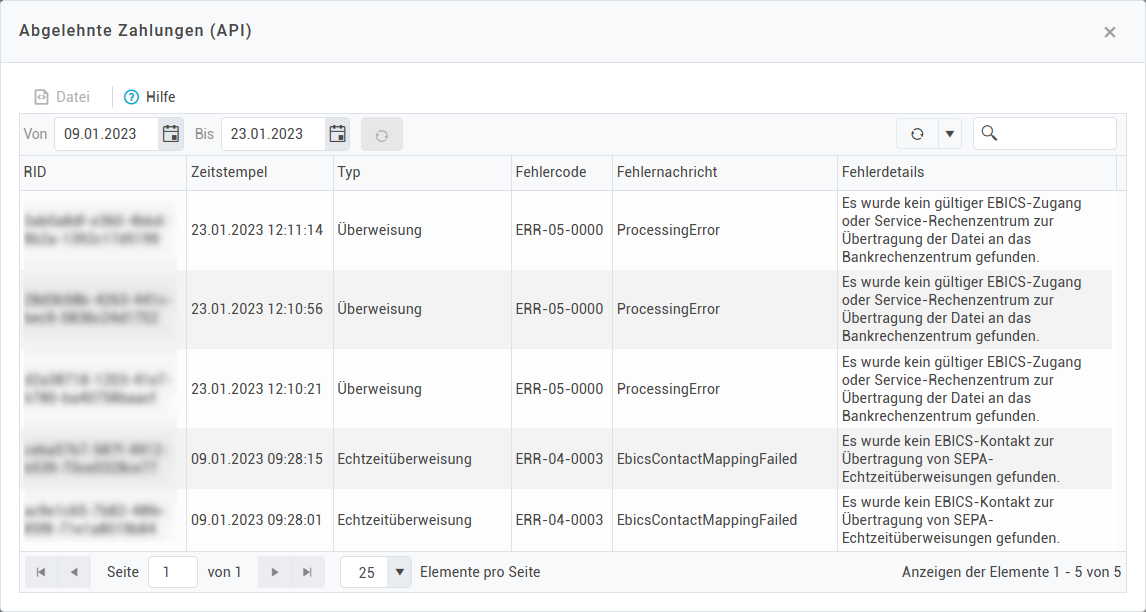
Task: Open the Von date calendar picker
Action: [x=171, y=134]
